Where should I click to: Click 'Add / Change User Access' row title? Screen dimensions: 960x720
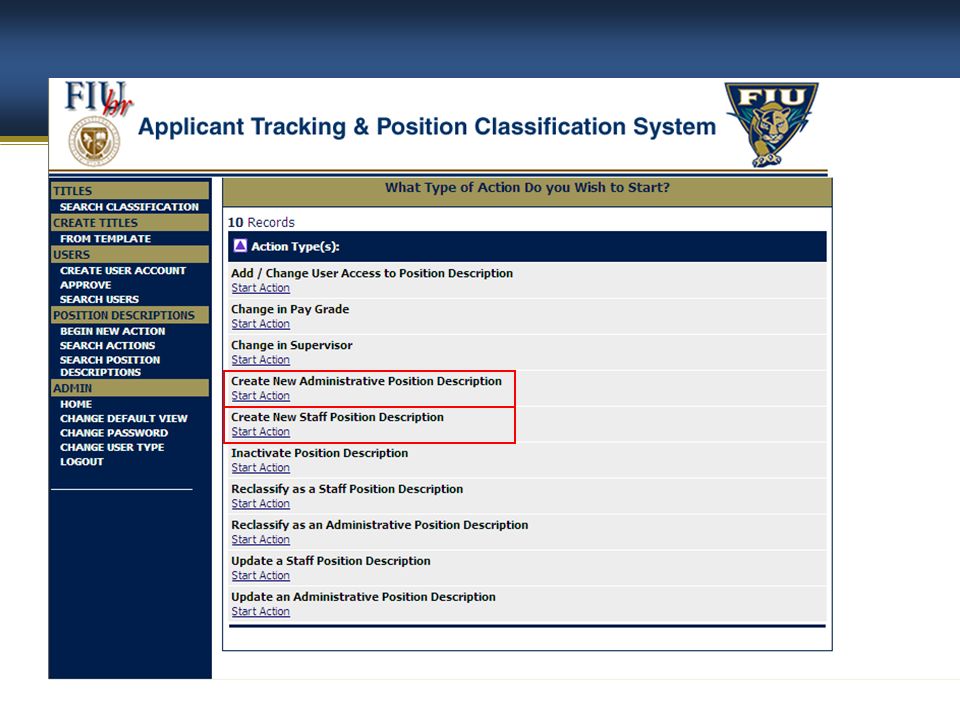pos(372,274)
